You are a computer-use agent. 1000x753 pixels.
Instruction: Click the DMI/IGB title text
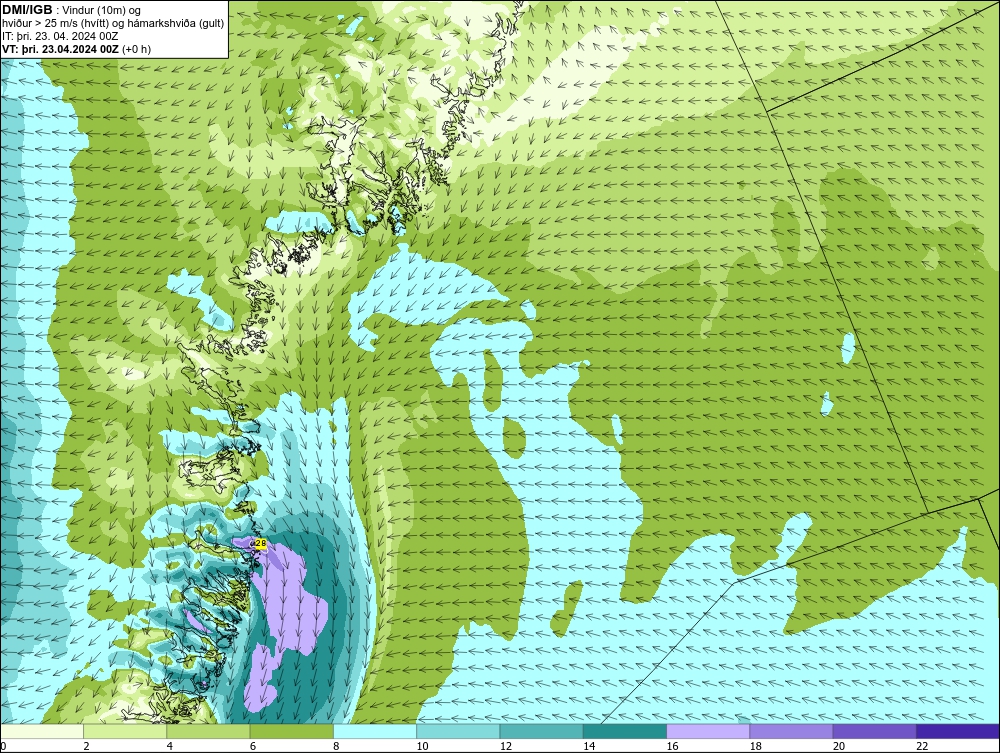point(27,10)
